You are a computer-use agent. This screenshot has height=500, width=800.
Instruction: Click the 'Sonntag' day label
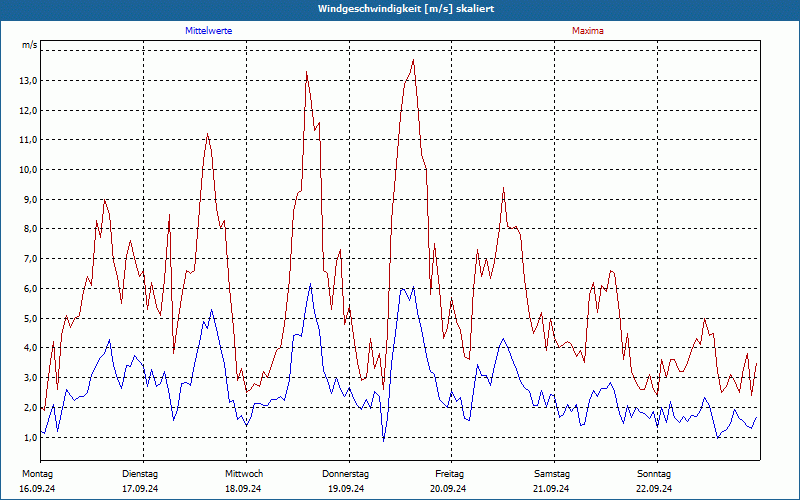pyautogui.click(x=654, y=474)
